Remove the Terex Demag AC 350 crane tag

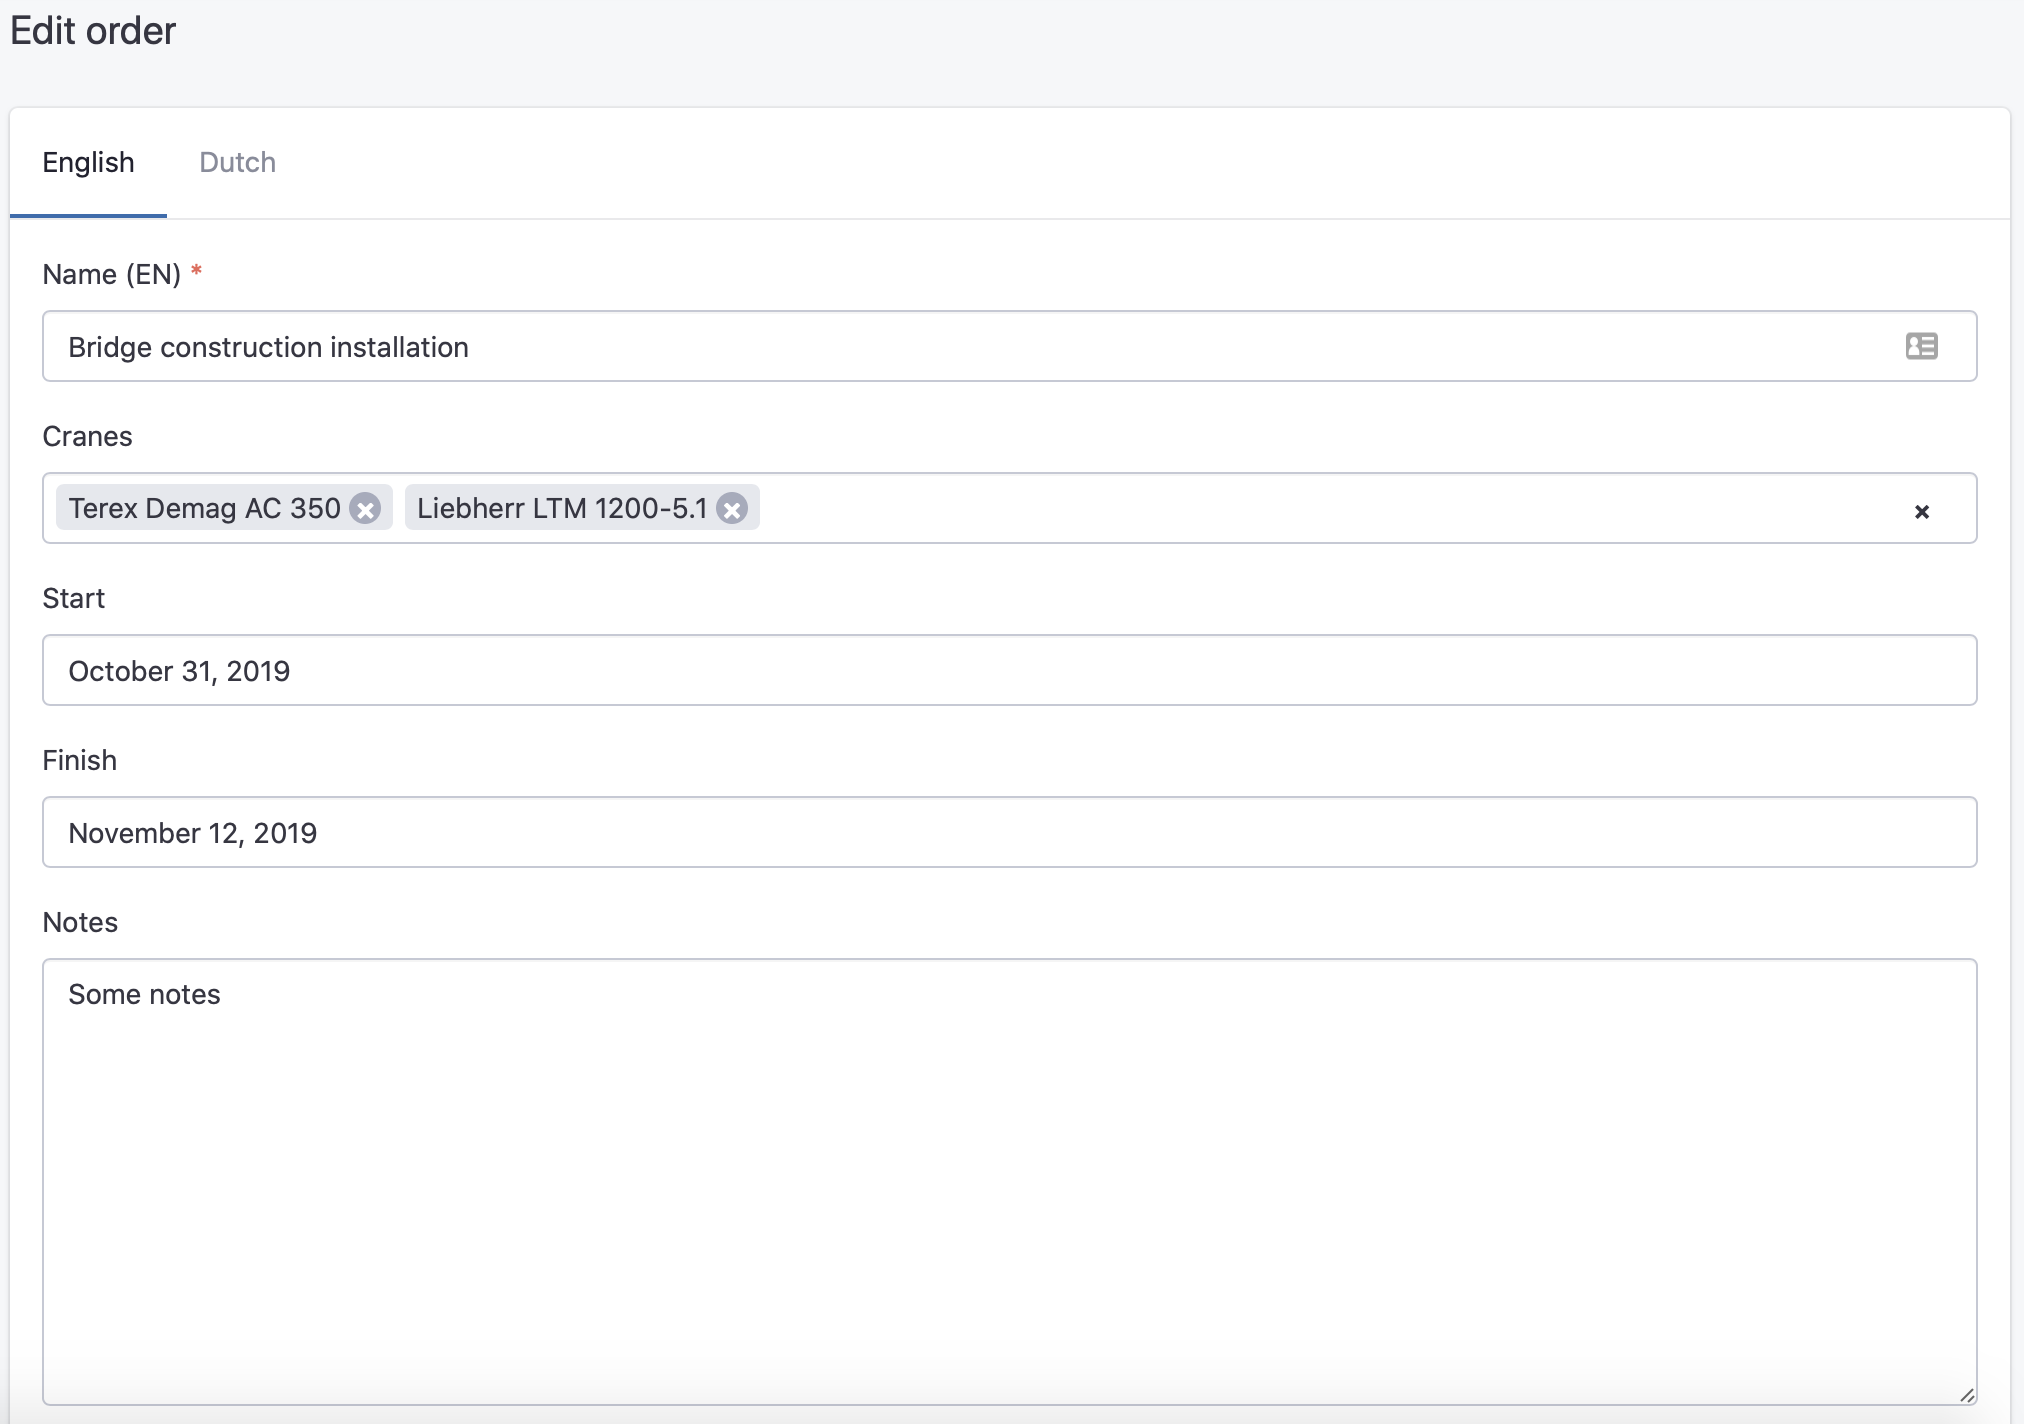365,509
